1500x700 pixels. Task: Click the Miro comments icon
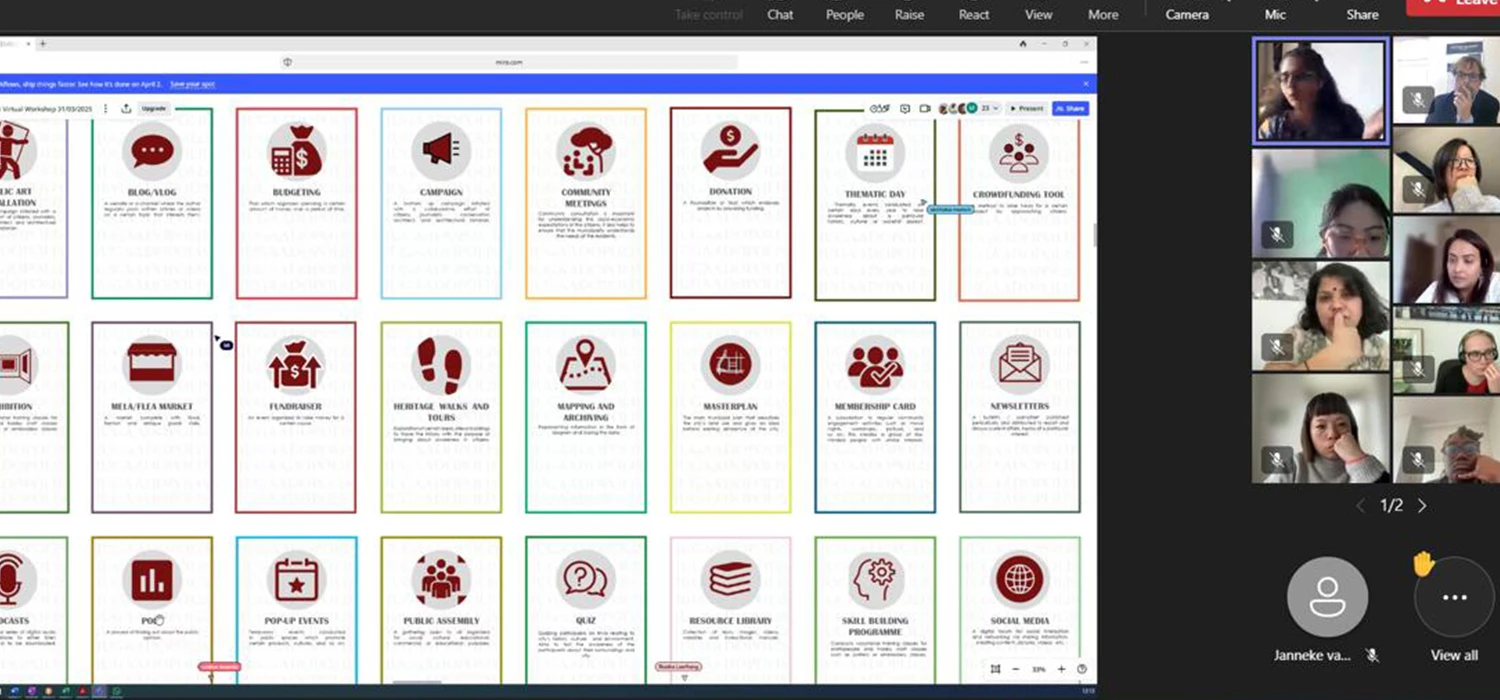coord(905,108)
